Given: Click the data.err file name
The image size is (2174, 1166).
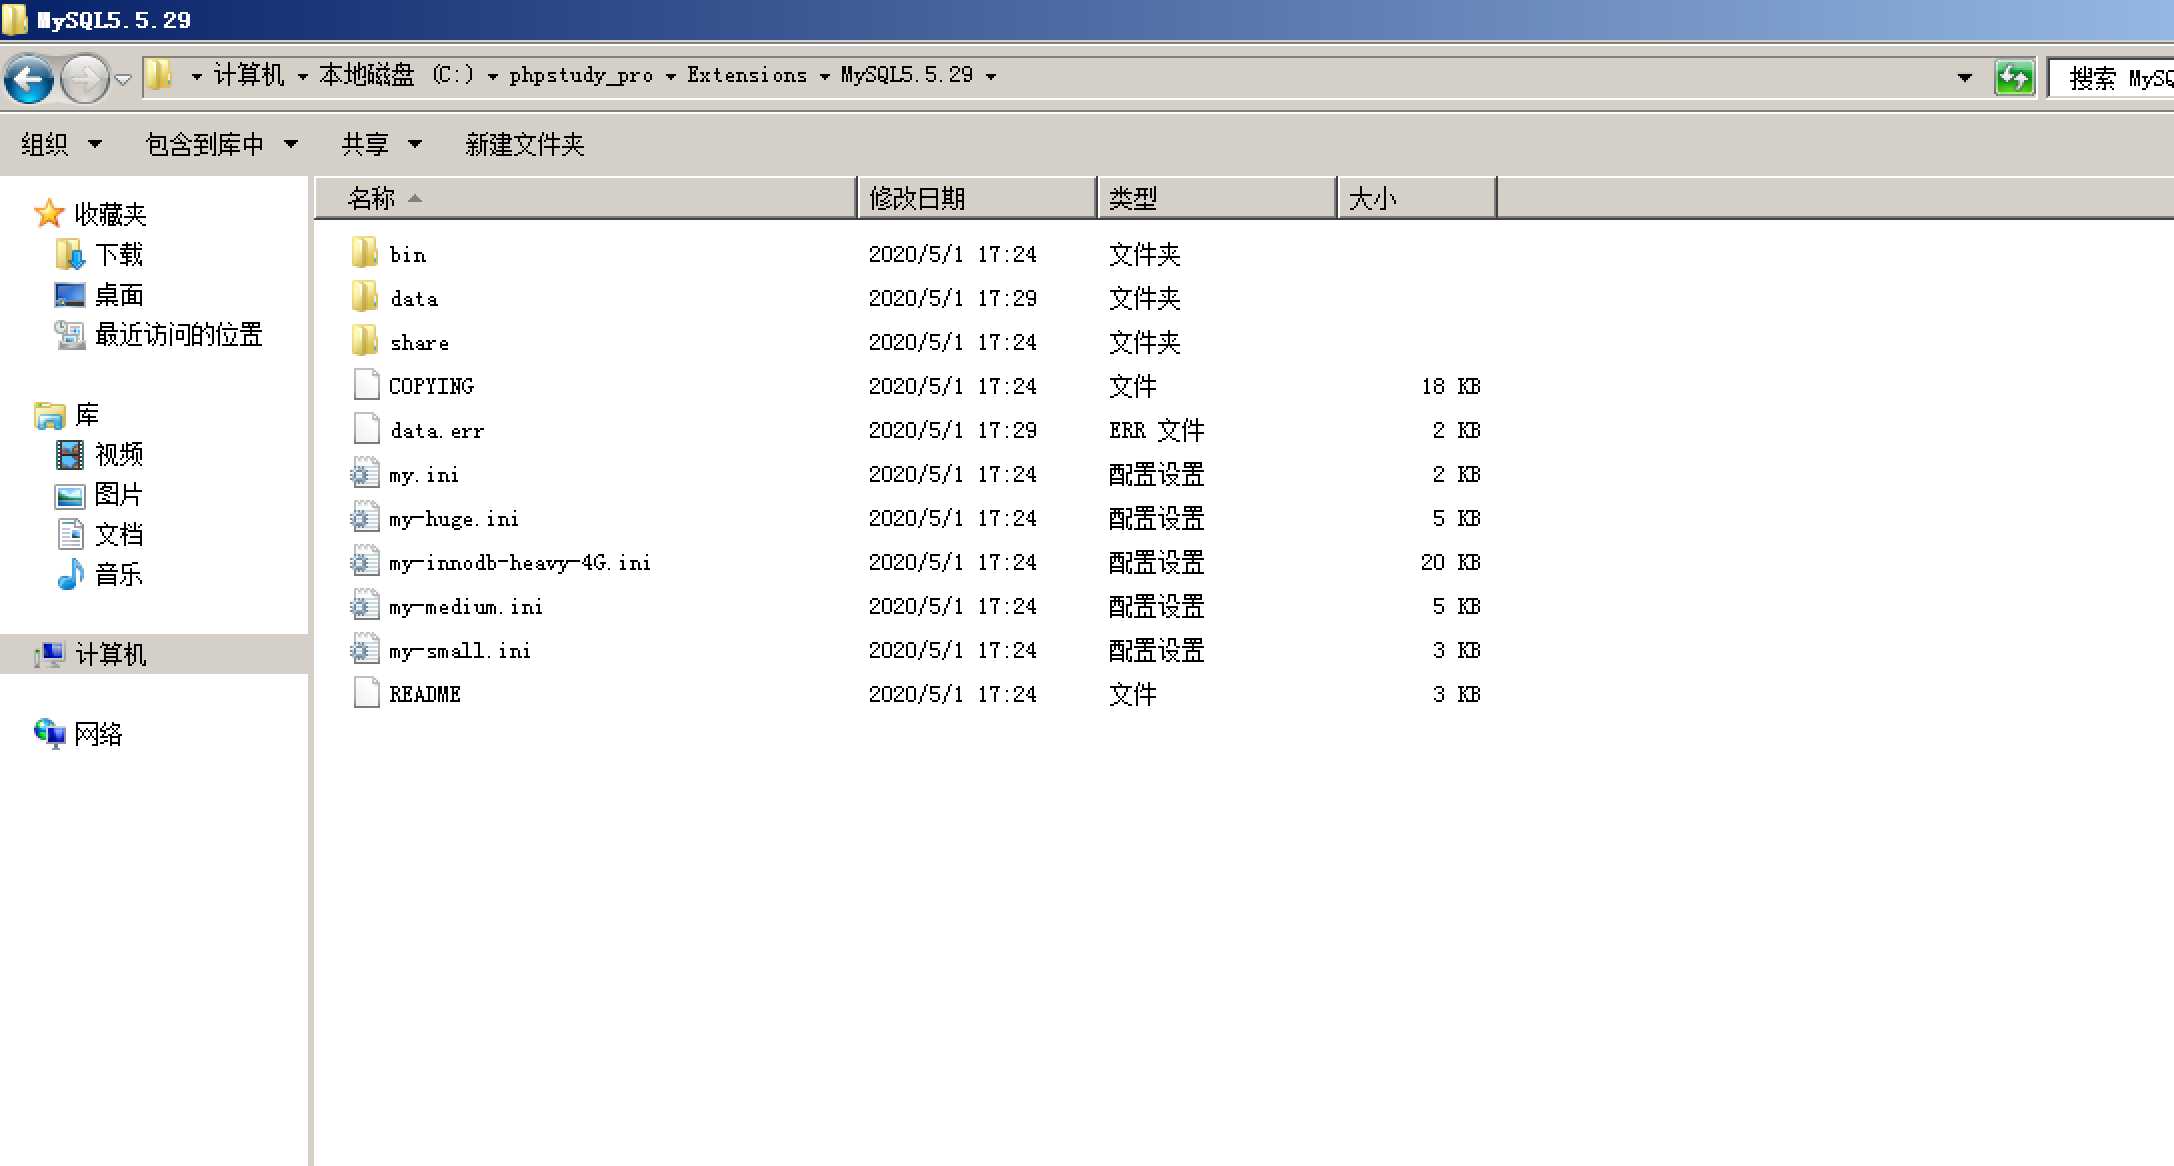Looking at the screenshot, I should click(437, 430).
